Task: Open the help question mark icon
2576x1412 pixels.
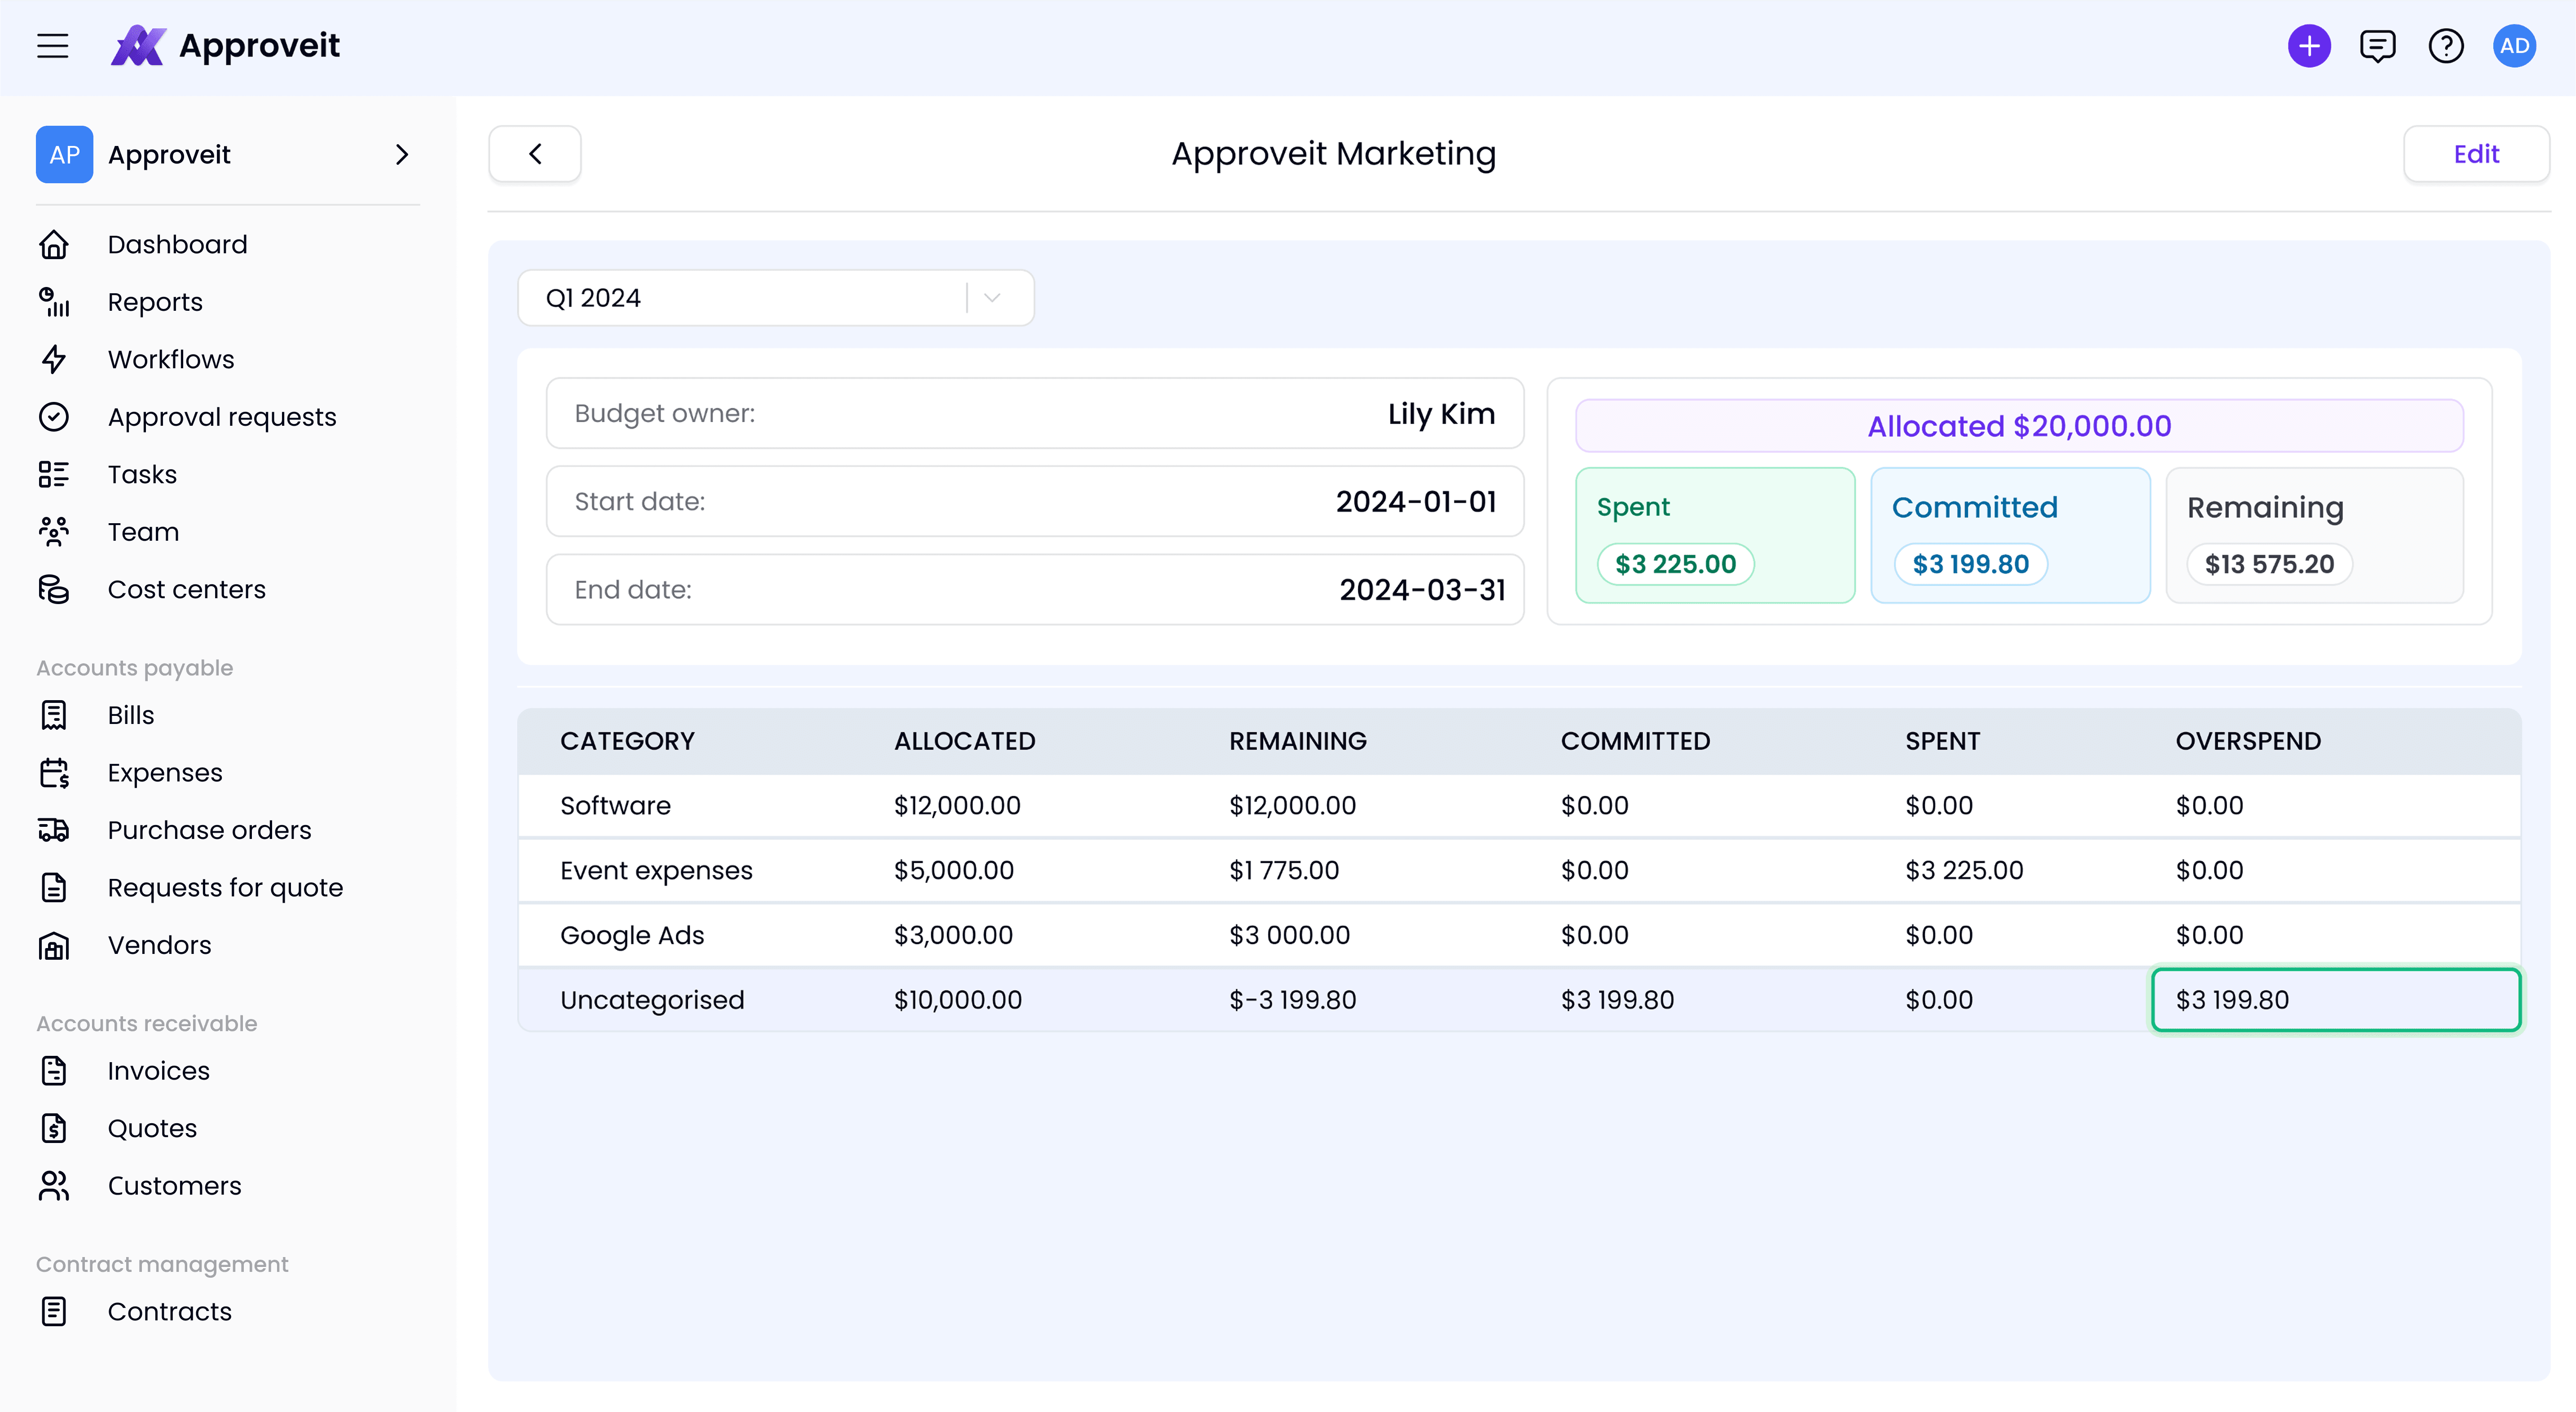Action: (2446, 46)
